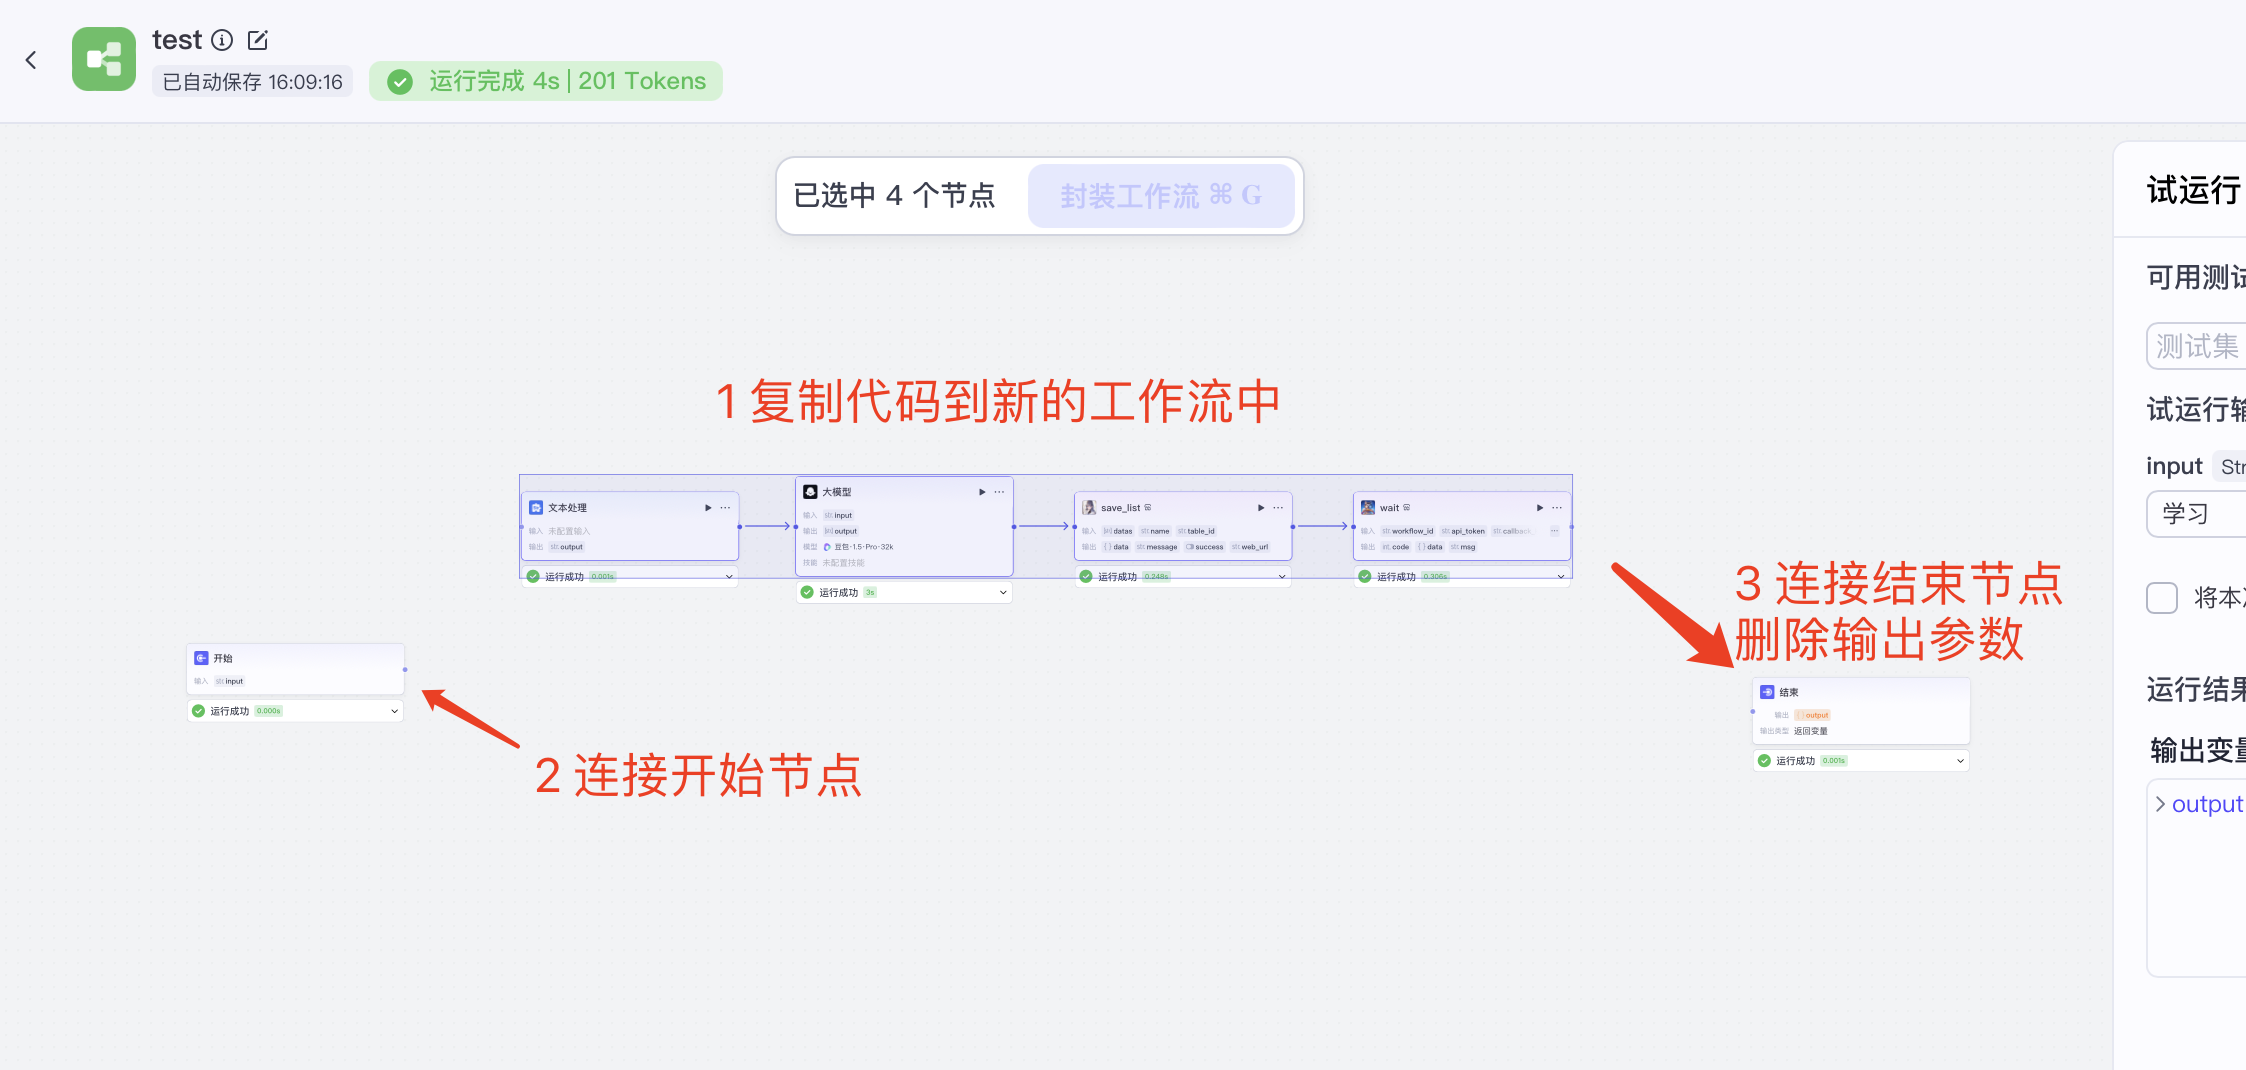2246x1070 pixels.
Task: Click 返回变量 on the 结束 node
Action: (x=1811, y=731)
